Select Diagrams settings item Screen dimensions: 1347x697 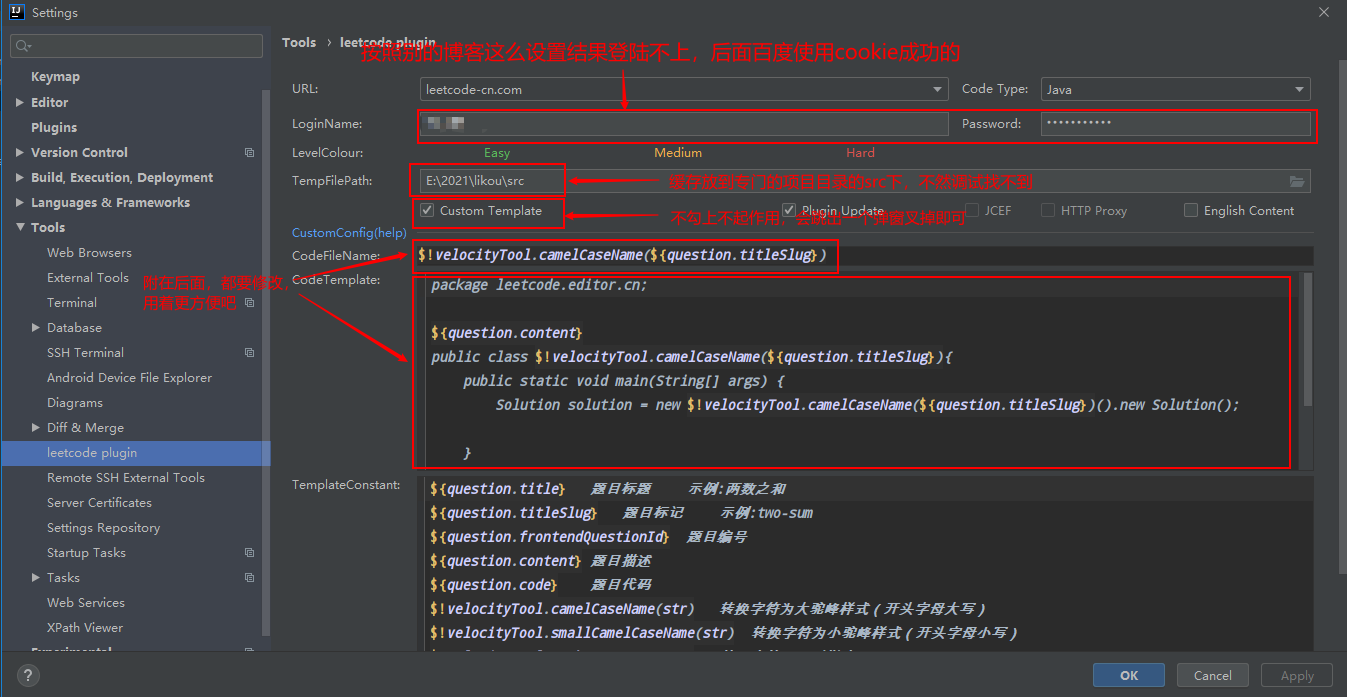point(75,402)
